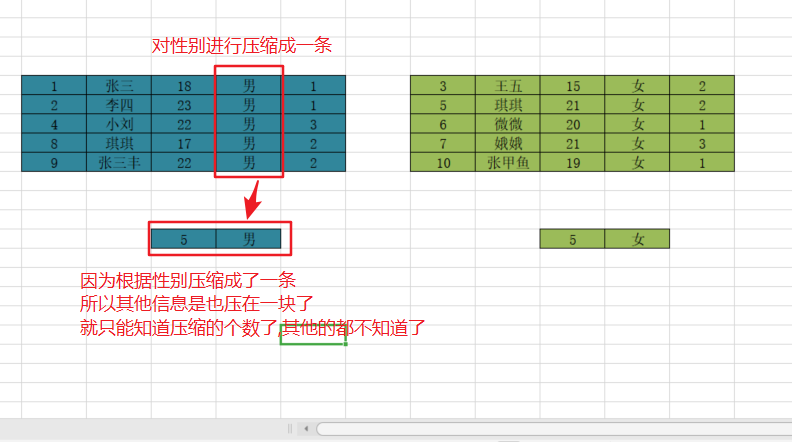Select the age cell showing 20
This screenshot has height=442, width=792.
click(572, 124)
